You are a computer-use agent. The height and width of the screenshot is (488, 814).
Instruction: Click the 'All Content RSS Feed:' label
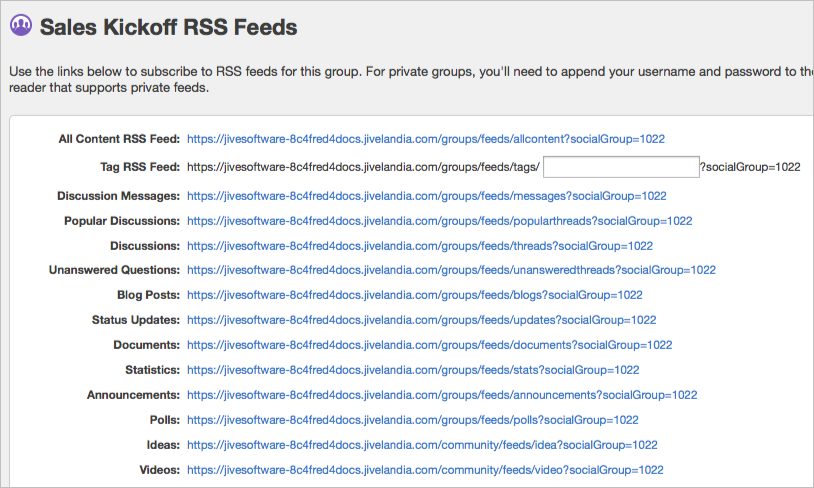[119, 139]
